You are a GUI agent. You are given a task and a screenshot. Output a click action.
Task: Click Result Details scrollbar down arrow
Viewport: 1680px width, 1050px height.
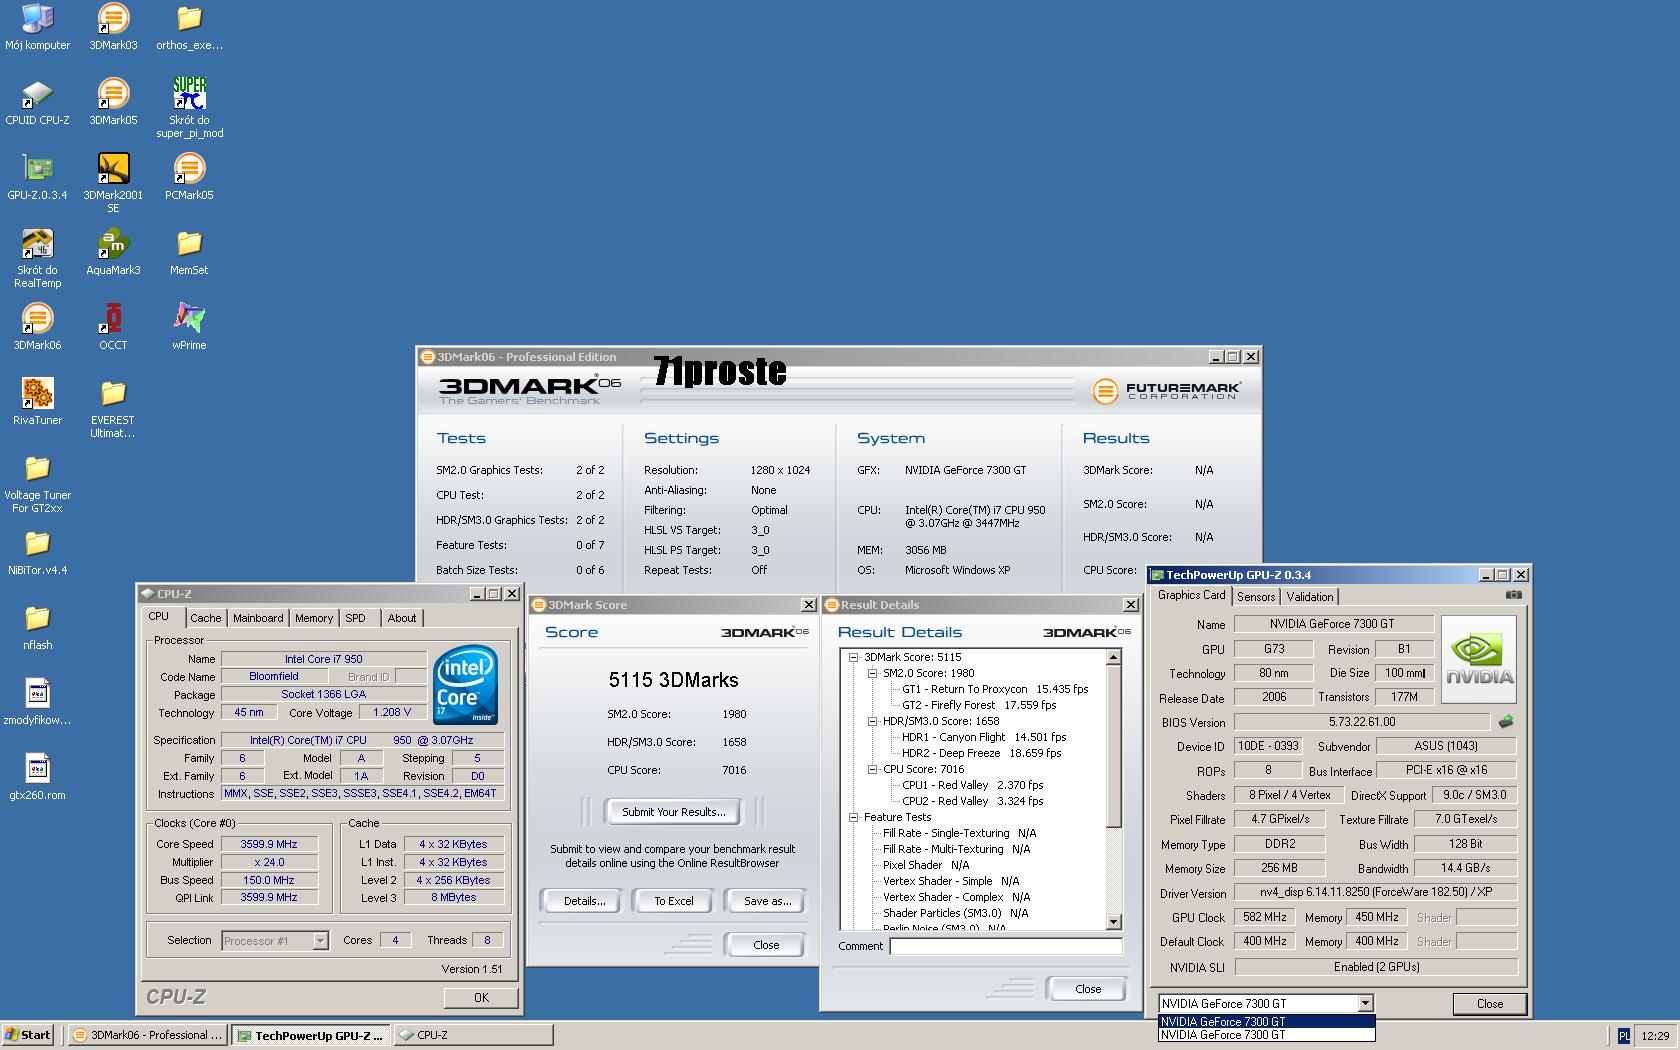tap(1114, 921)
